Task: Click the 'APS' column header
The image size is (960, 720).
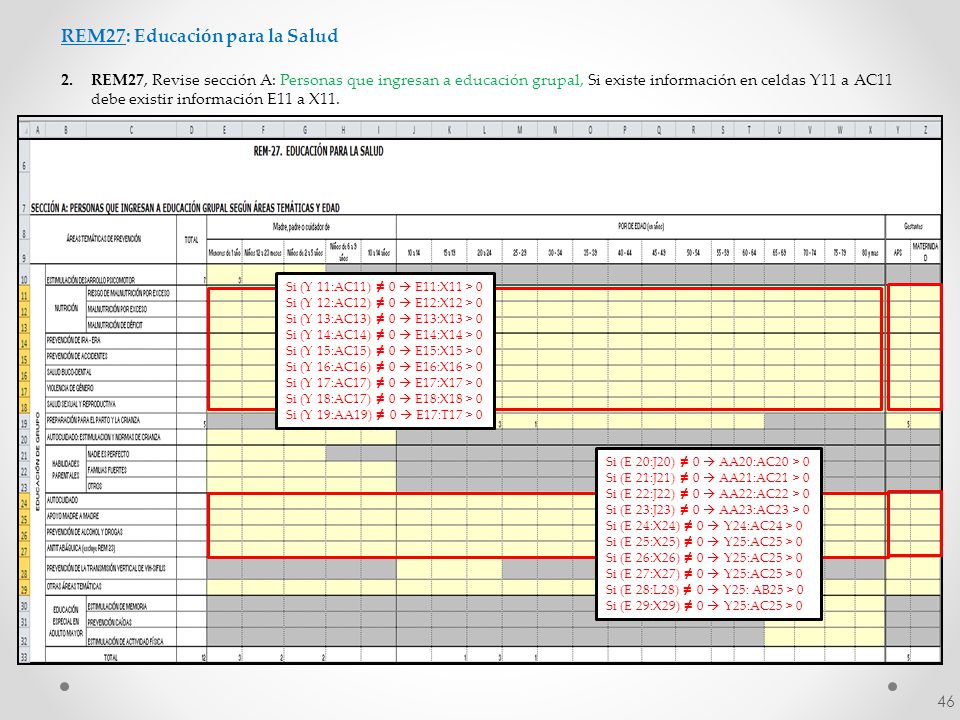Action: coord(898,252)
